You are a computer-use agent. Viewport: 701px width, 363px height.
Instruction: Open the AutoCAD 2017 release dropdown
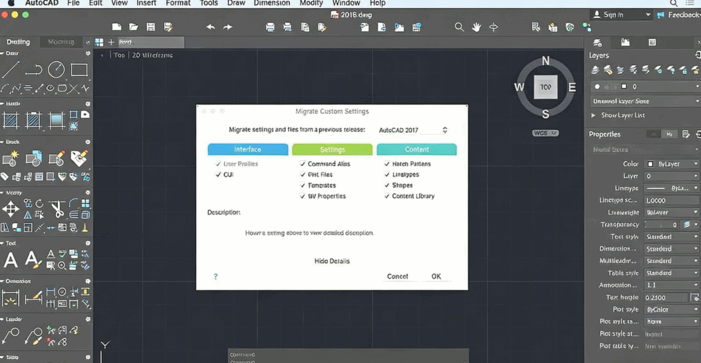coord(413,130)
